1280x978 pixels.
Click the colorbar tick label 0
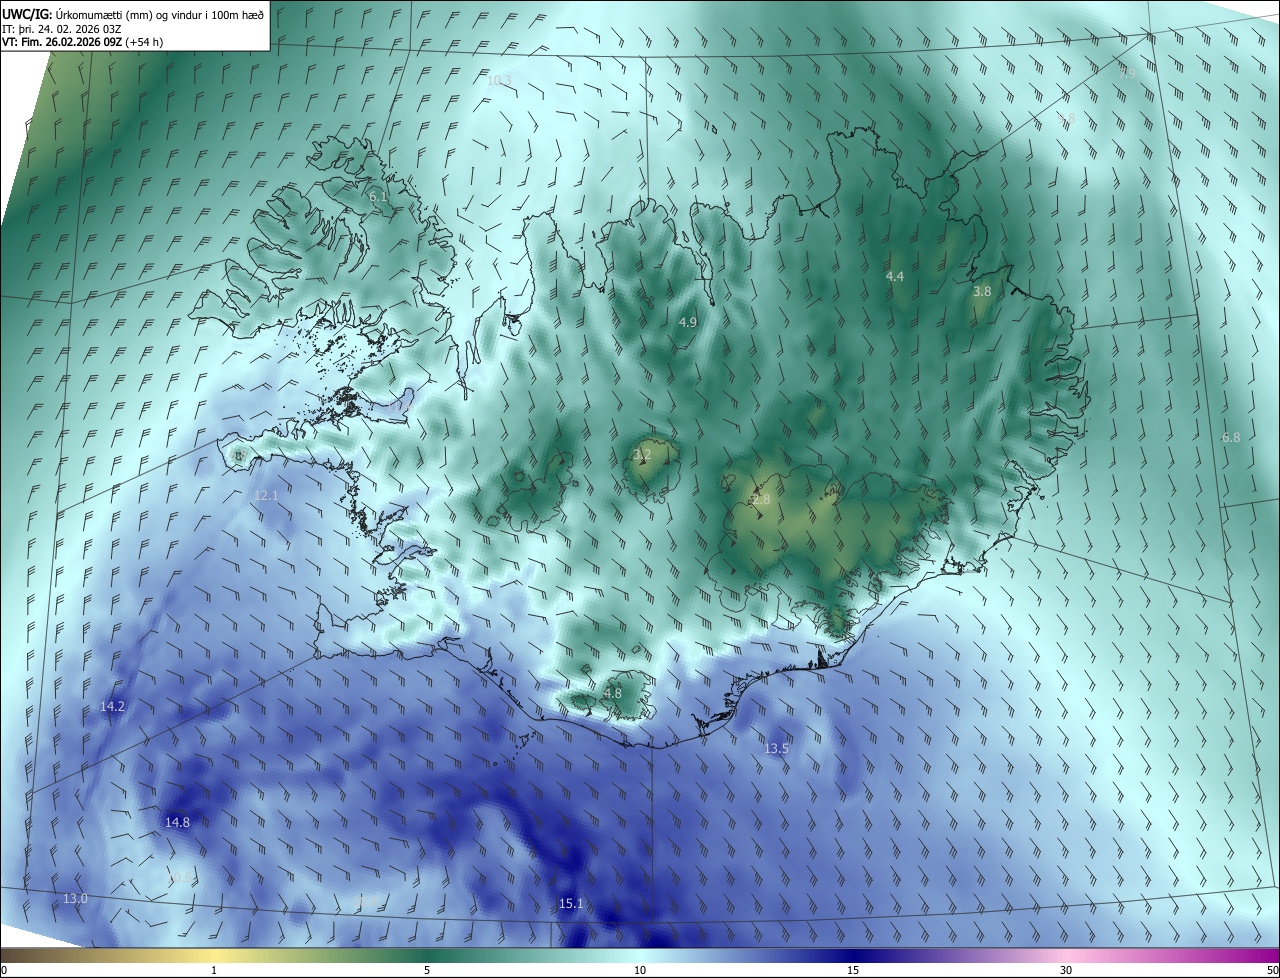(x=4, y=970)
